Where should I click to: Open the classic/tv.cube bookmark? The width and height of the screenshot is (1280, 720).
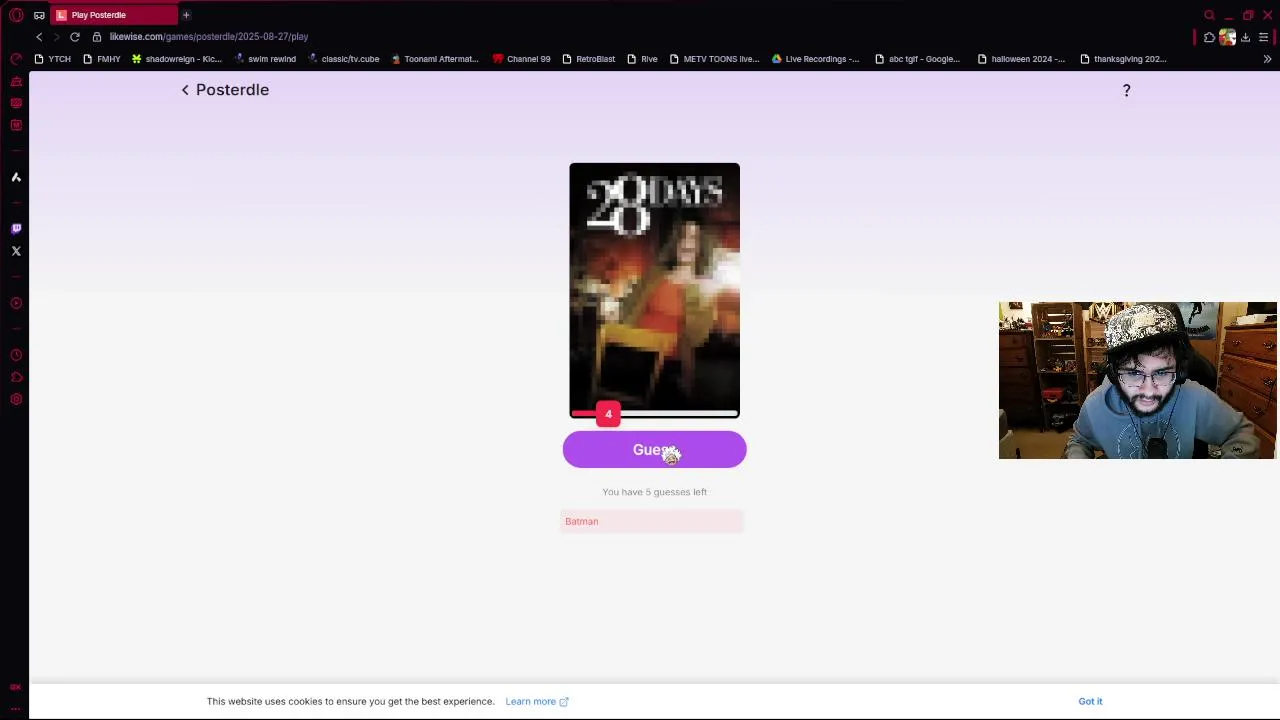point(343,59)
